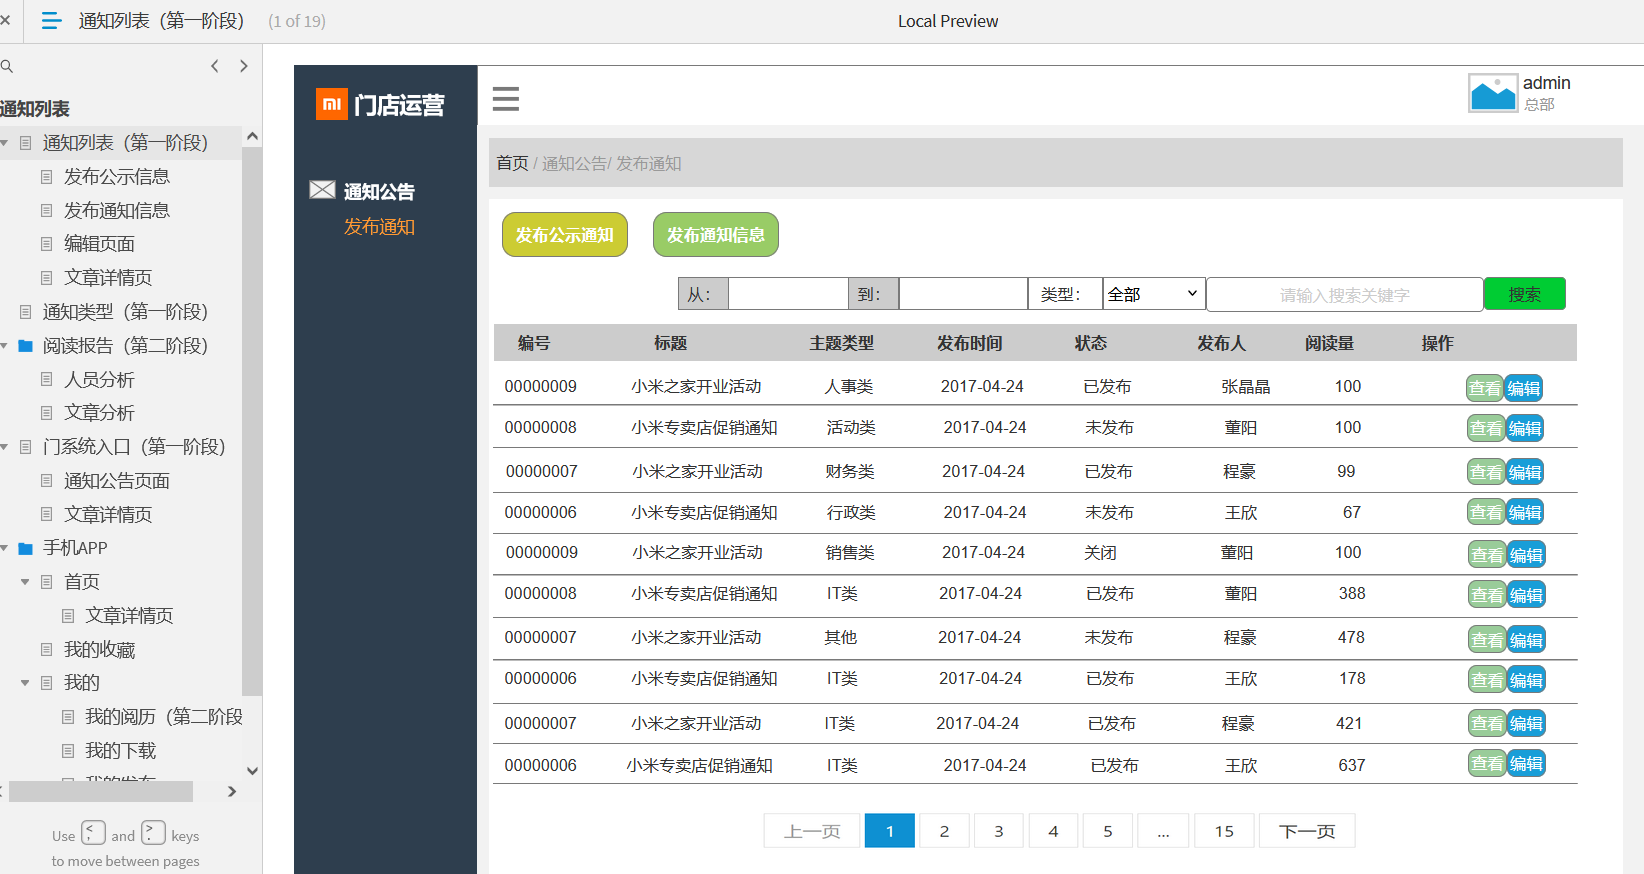This screenshot has width=1644, height=874.
Task: Click the Xiaomi logo icon
Action: (x=331, y=104)
